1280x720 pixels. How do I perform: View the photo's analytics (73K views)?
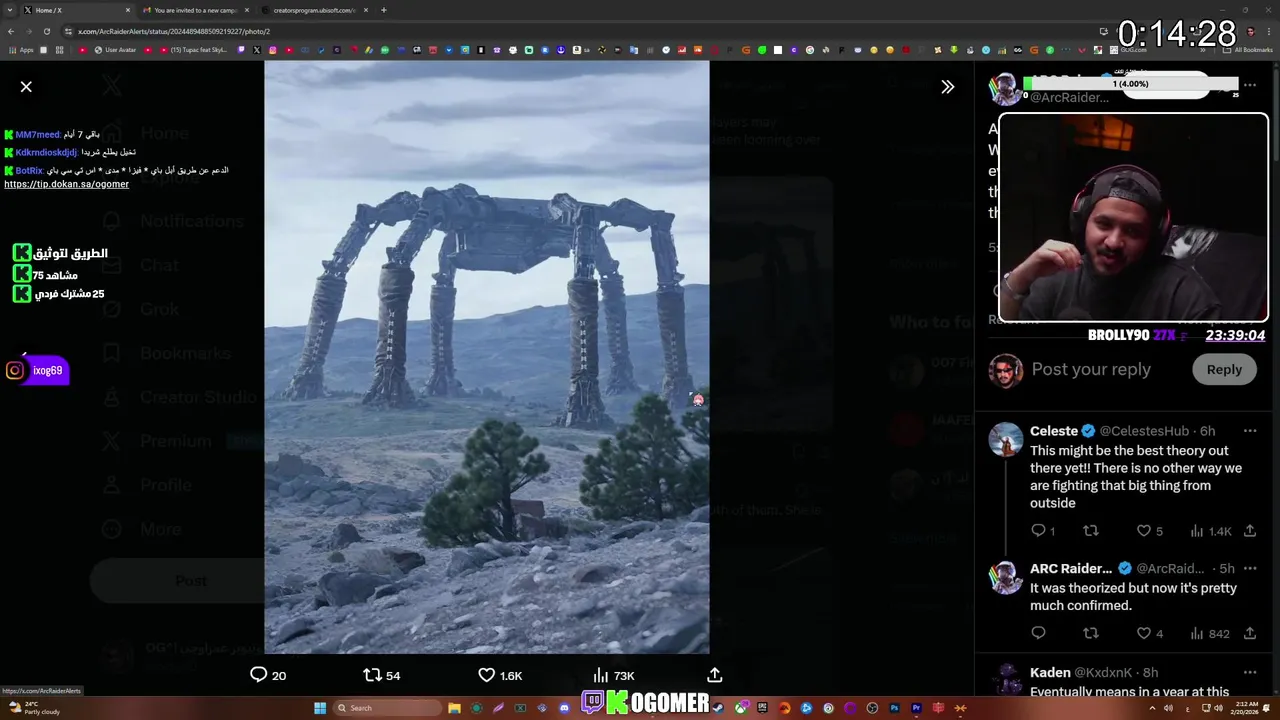click(x=613, y=675)
